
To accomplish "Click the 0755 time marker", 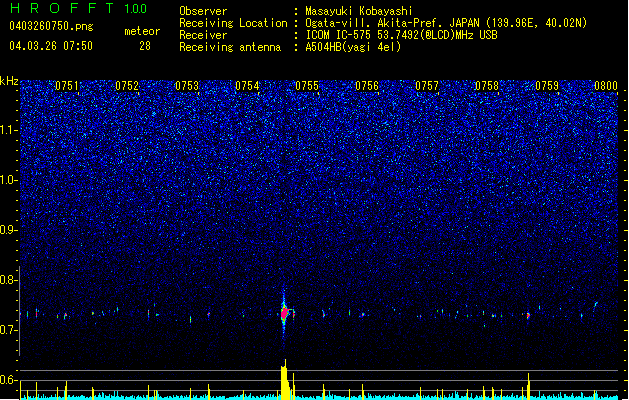I will point(307,86).
